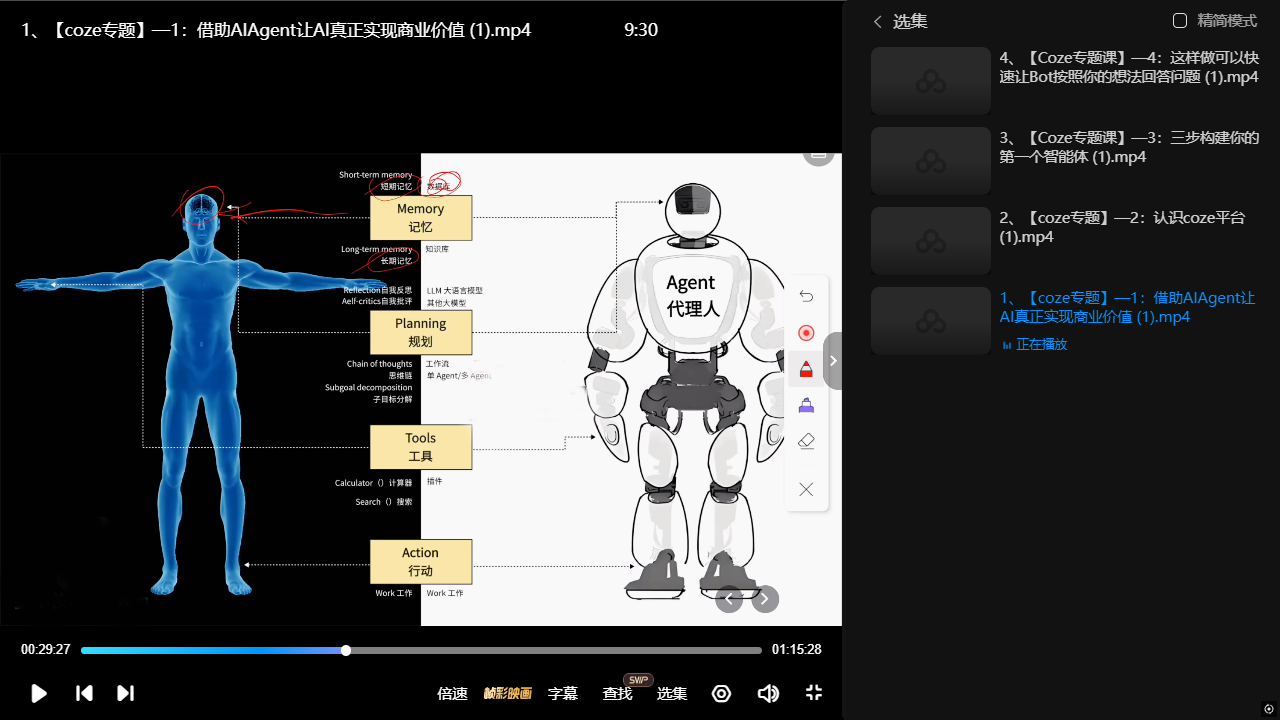The height and width of the screenshot is (720, 1280).
Task: Open the 倍速 playback speed menu
Action: 452,693
